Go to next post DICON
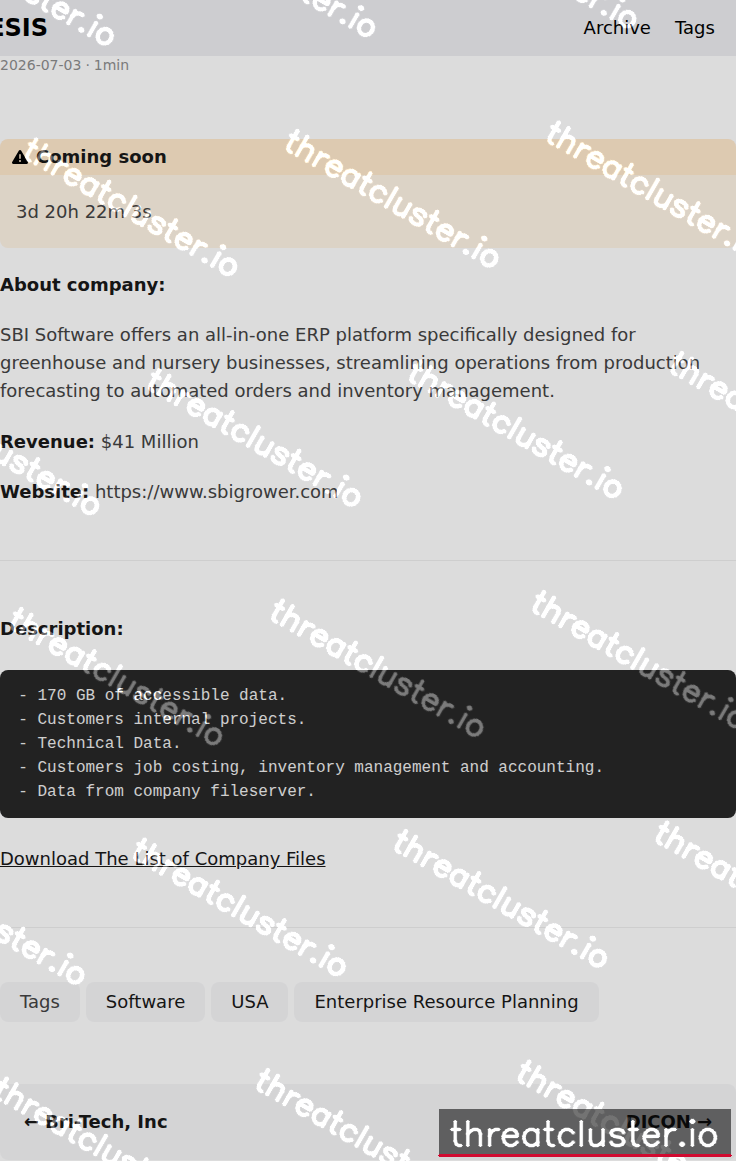 pos(669,1122)
